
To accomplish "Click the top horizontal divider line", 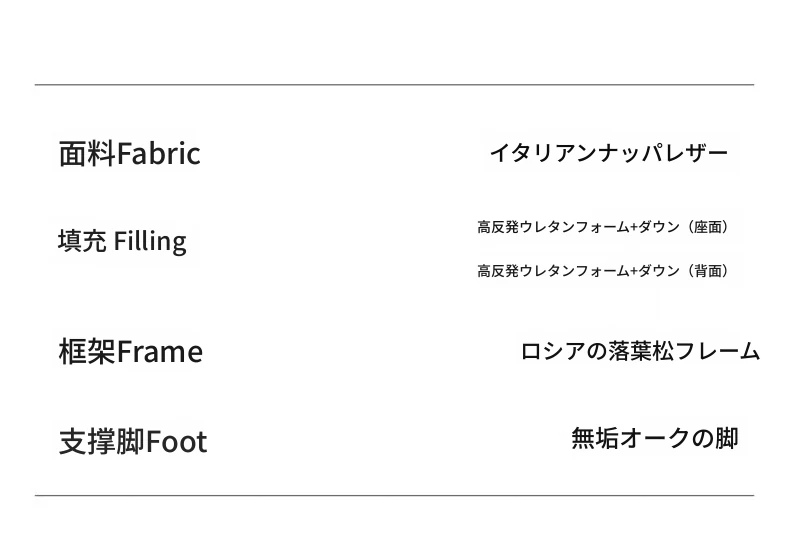I will [394, 85].
